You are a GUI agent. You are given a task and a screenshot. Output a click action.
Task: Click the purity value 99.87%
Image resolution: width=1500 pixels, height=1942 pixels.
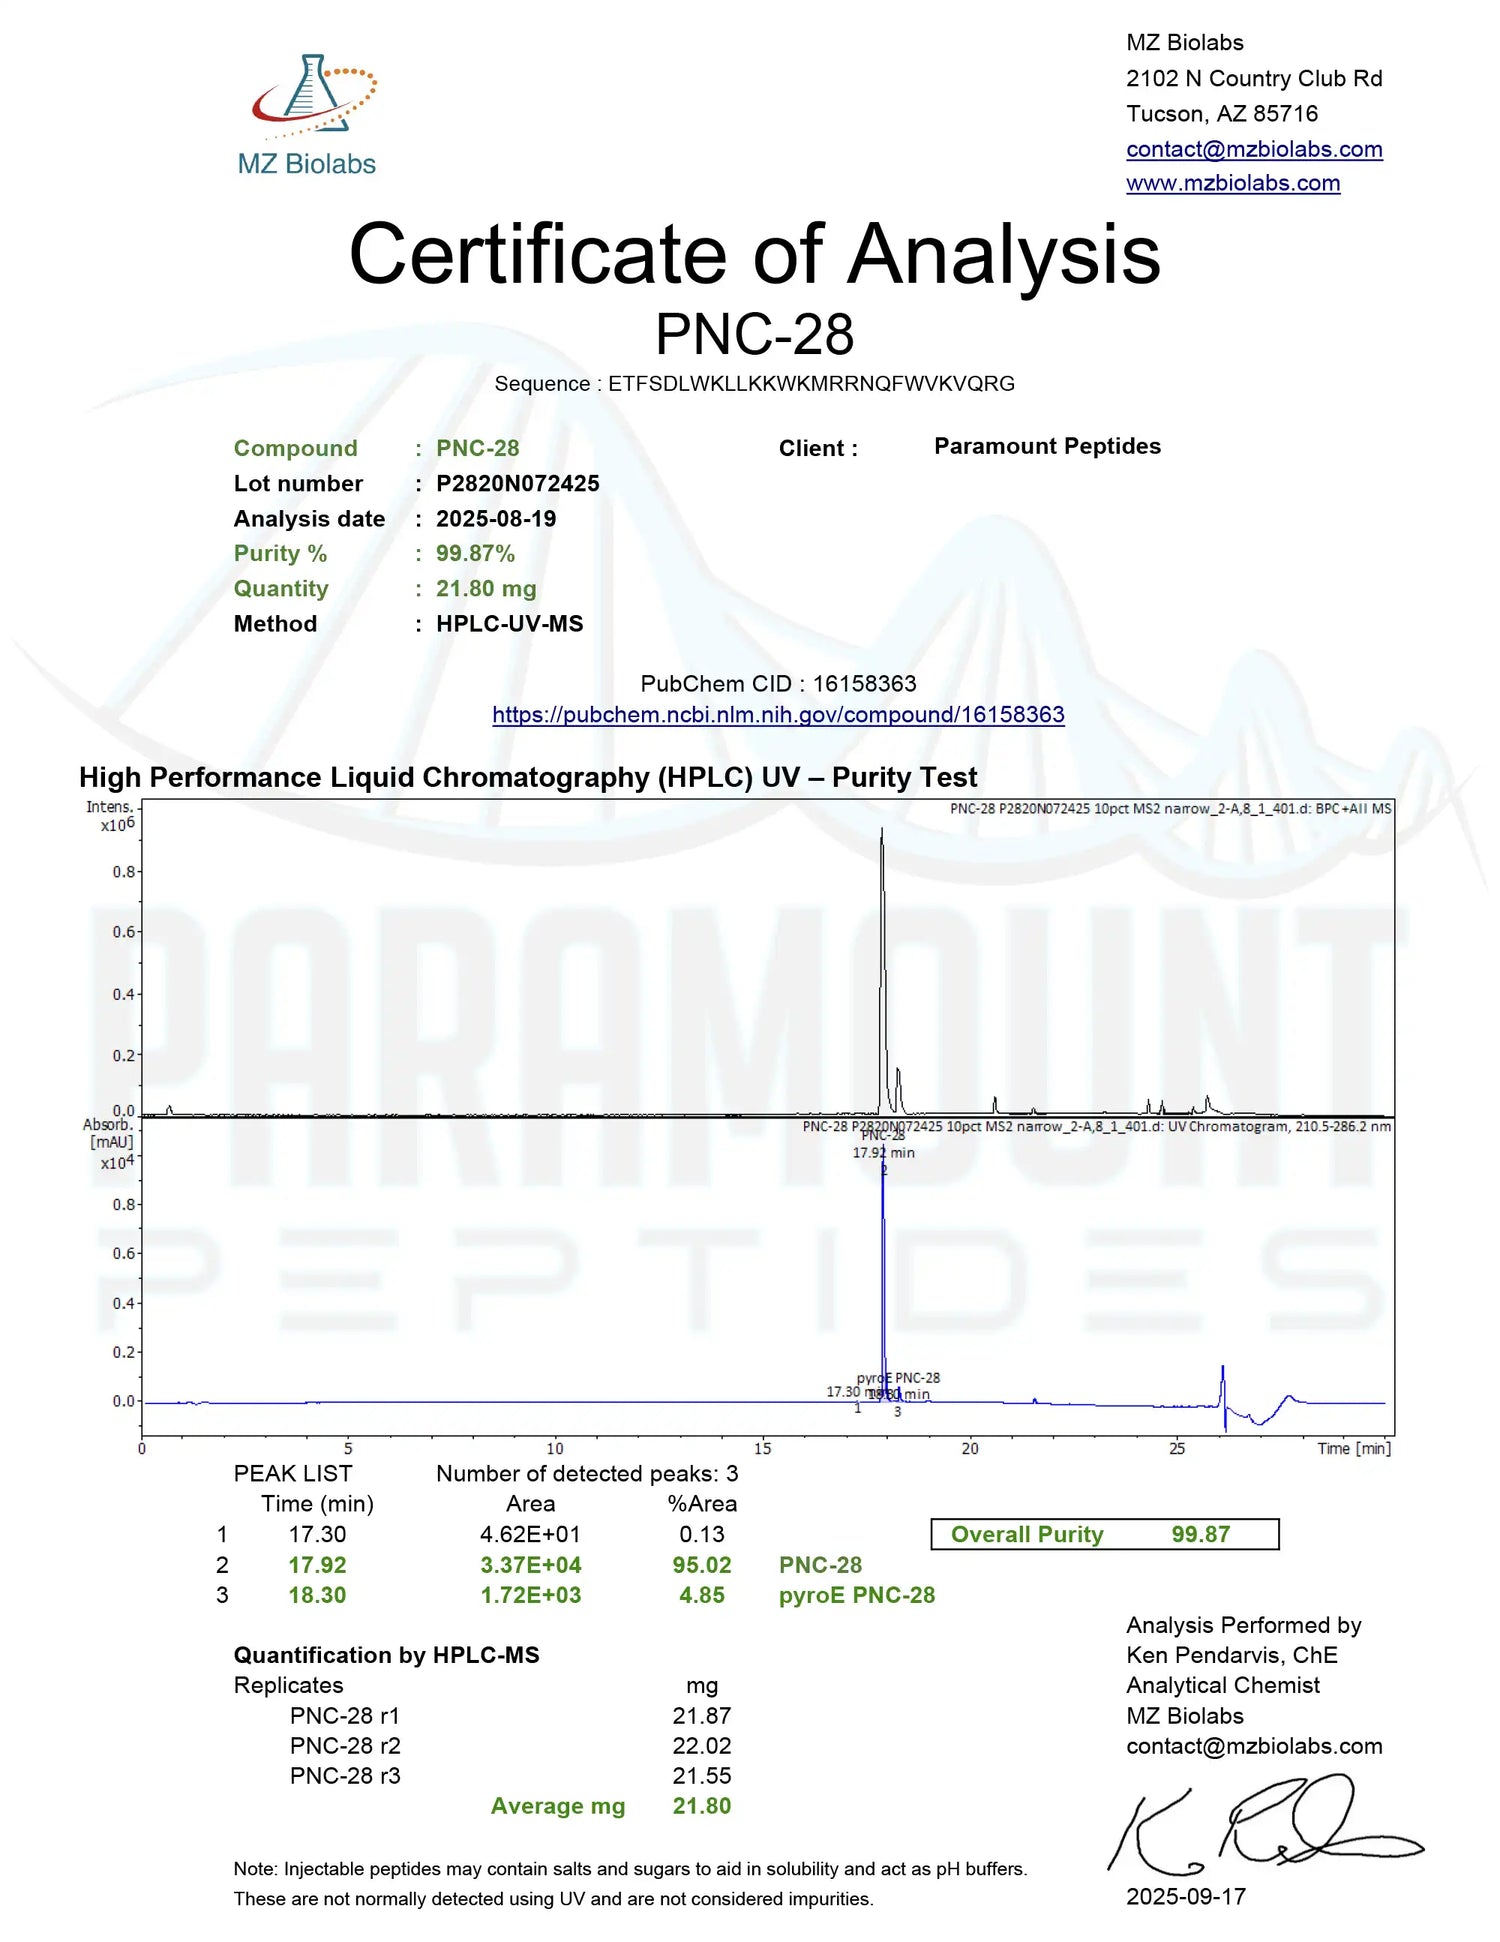475,554
